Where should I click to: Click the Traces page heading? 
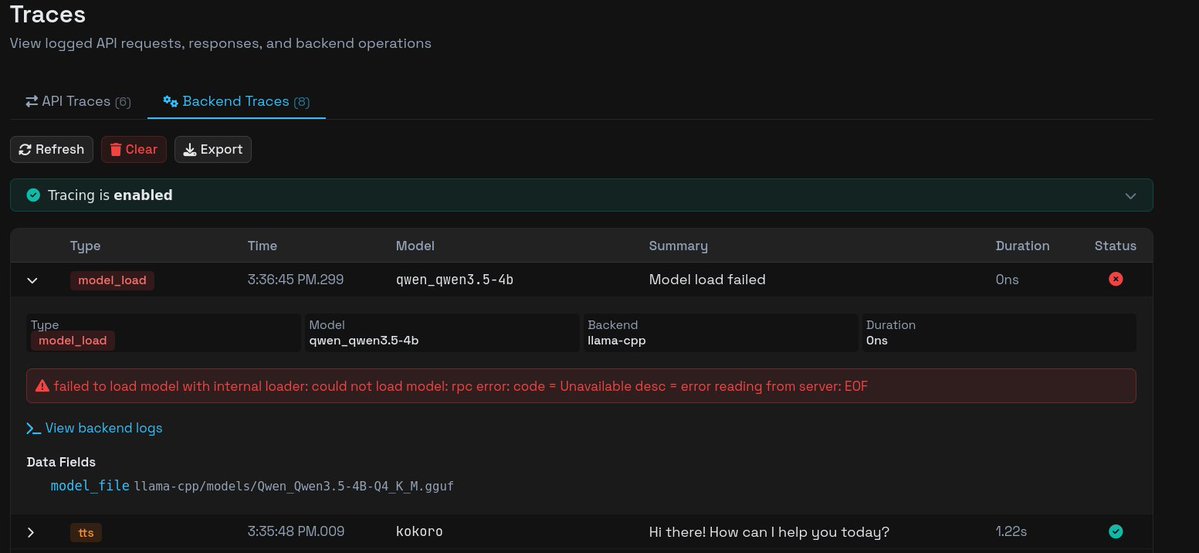point(47,15)
